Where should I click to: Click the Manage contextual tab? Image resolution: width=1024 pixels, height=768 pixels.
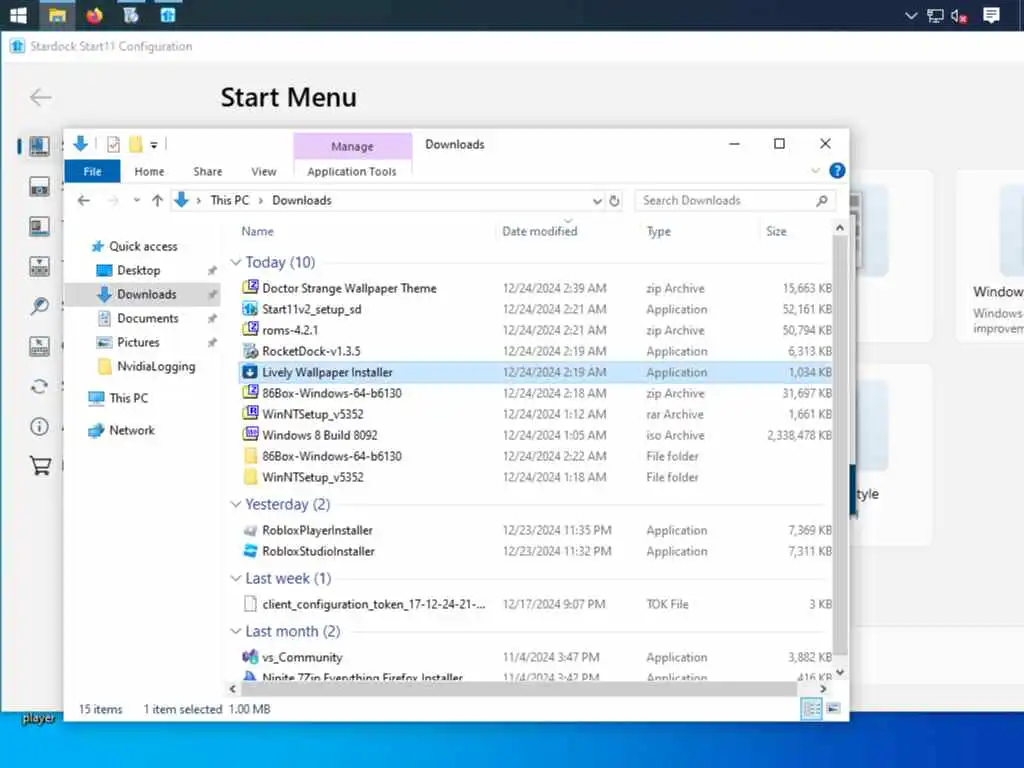pos(353,146)
